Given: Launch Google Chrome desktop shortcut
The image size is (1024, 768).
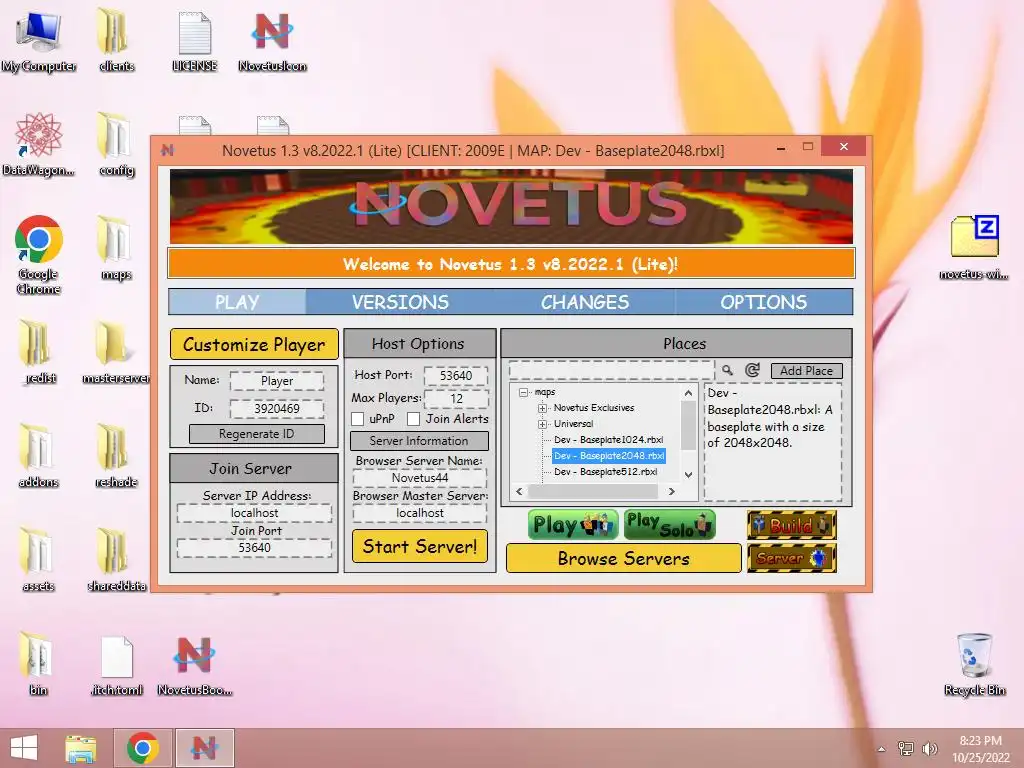Looking at the screenshot, I should (39, 255).
